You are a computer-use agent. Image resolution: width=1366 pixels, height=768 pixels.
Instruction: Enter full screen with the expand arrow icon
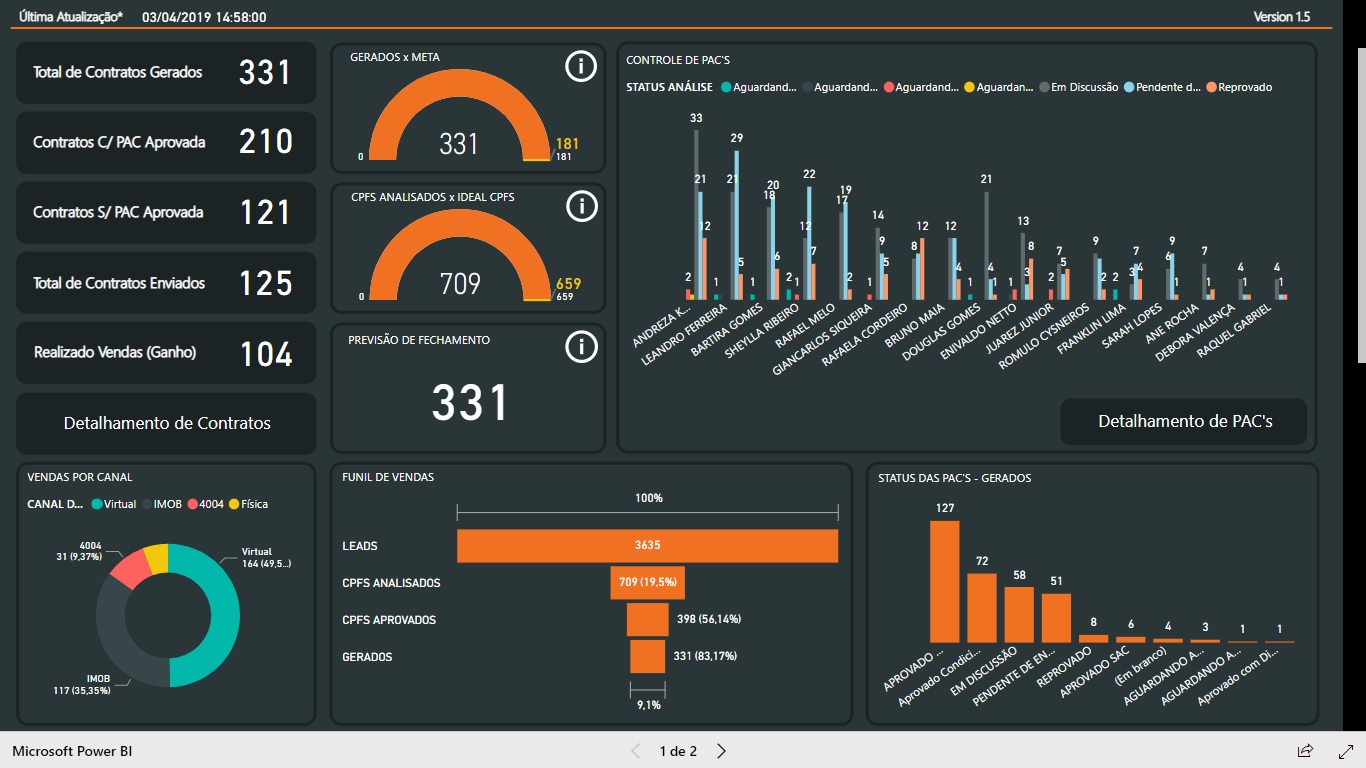[x=1347, y=750]
